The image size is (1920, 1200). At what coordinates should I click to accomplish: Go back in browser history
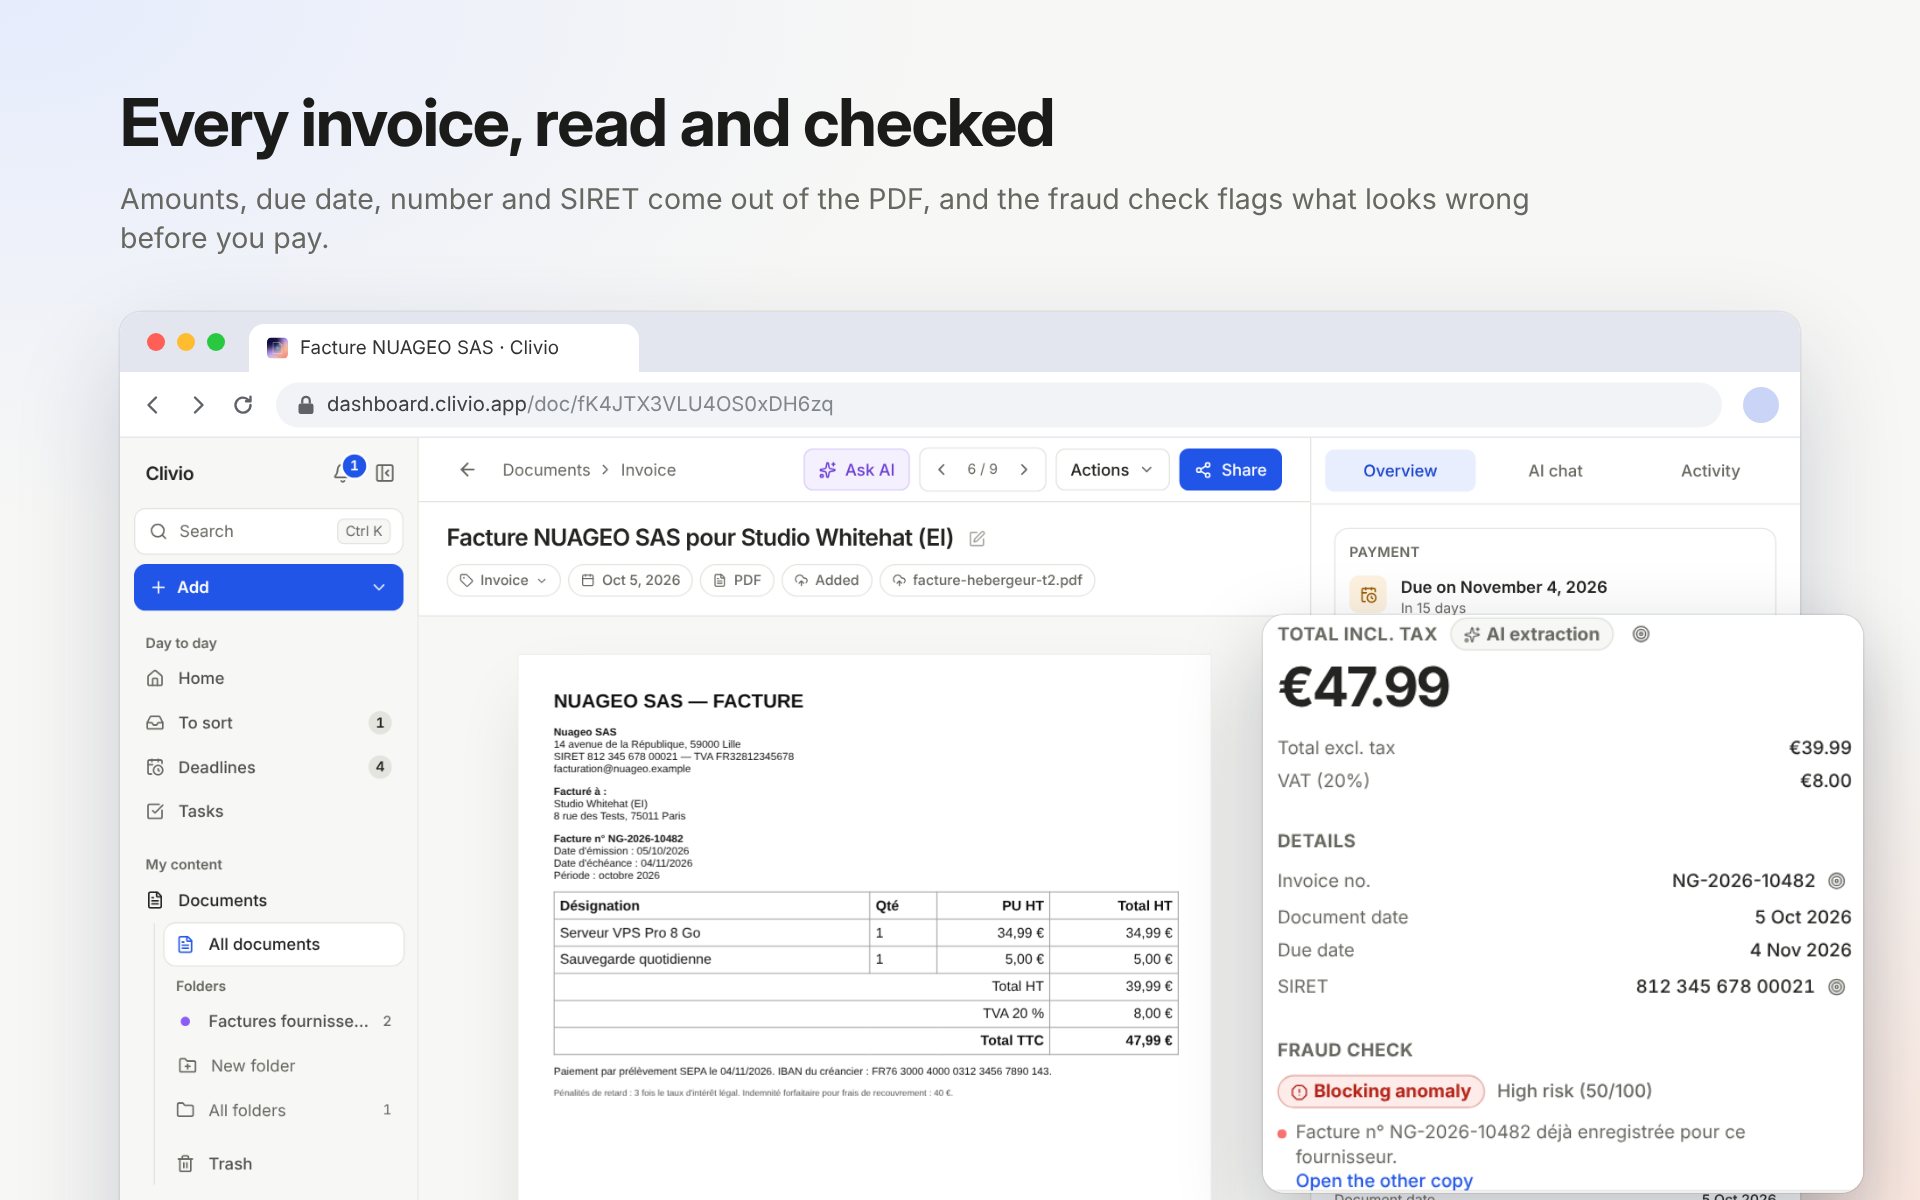click(x=153, y=405)
